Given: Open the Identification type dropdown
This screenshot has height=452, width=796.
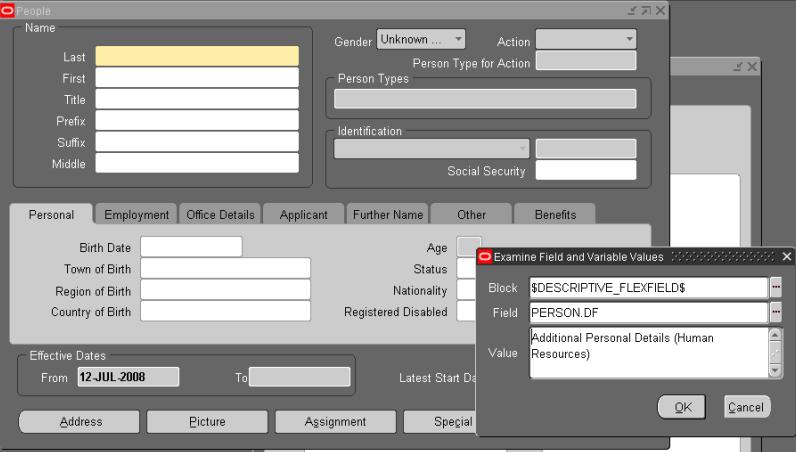Looking at the screenshot, I should point(432,149).
